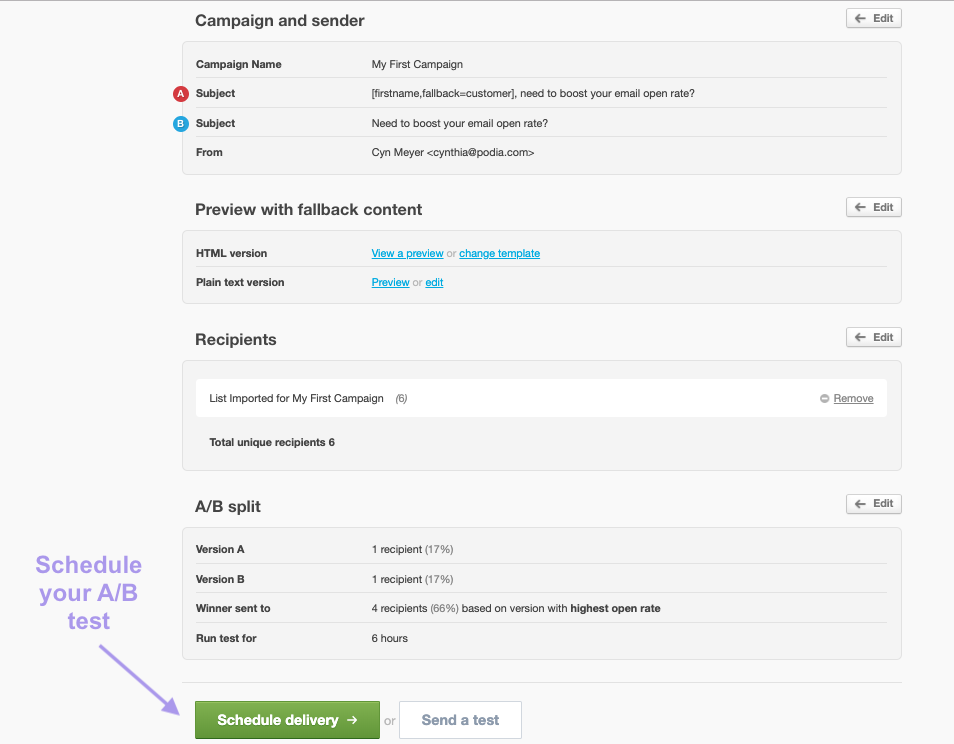This screenshot has width=954, height=744.
Task: Edit the Recipients list
Action: 873,337
